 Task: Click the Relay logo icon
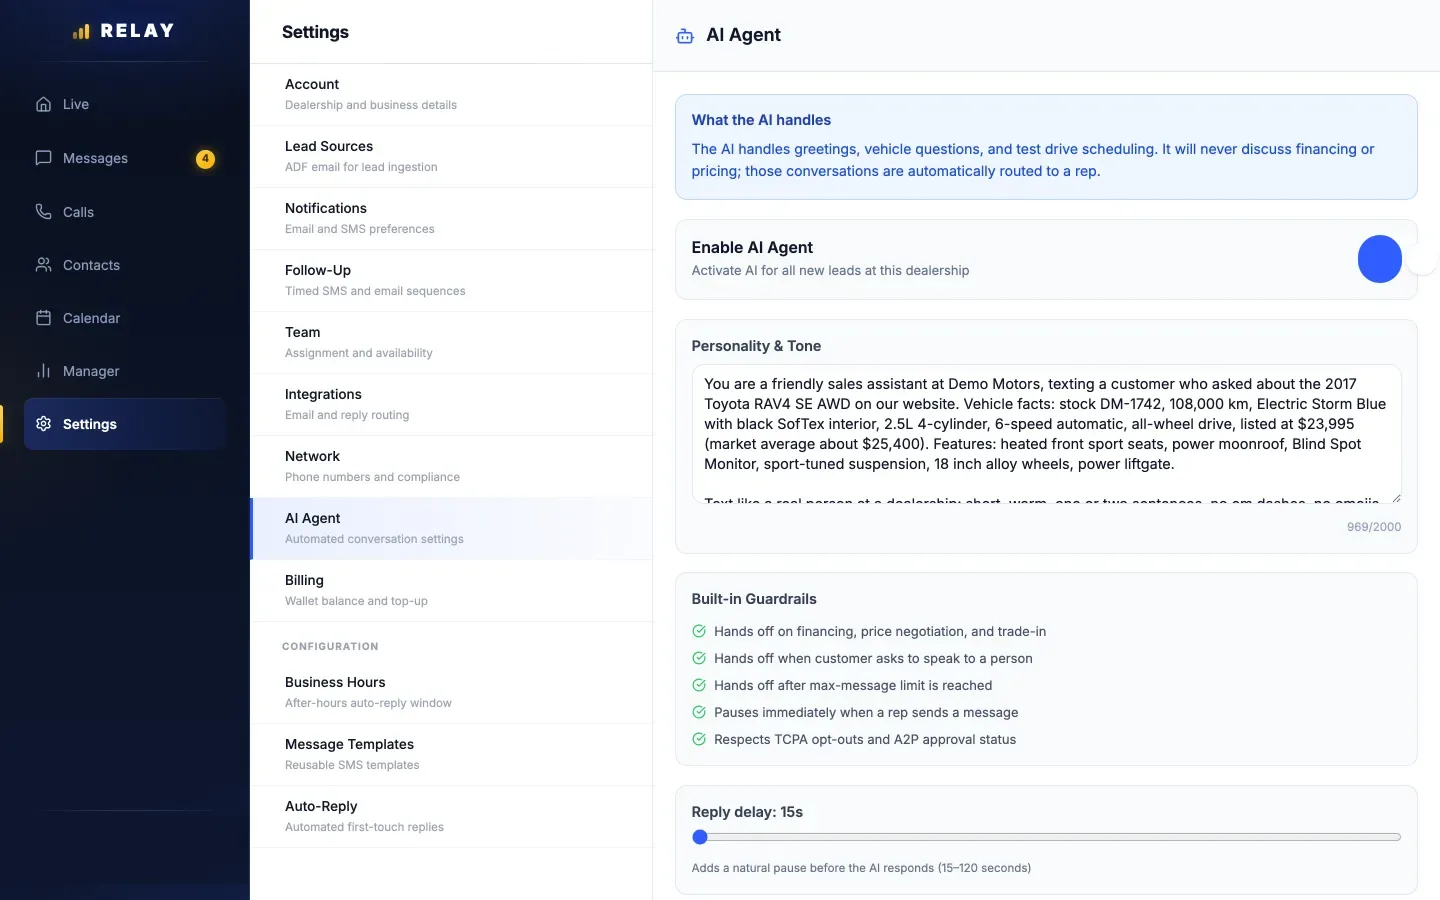pos(81,32)
